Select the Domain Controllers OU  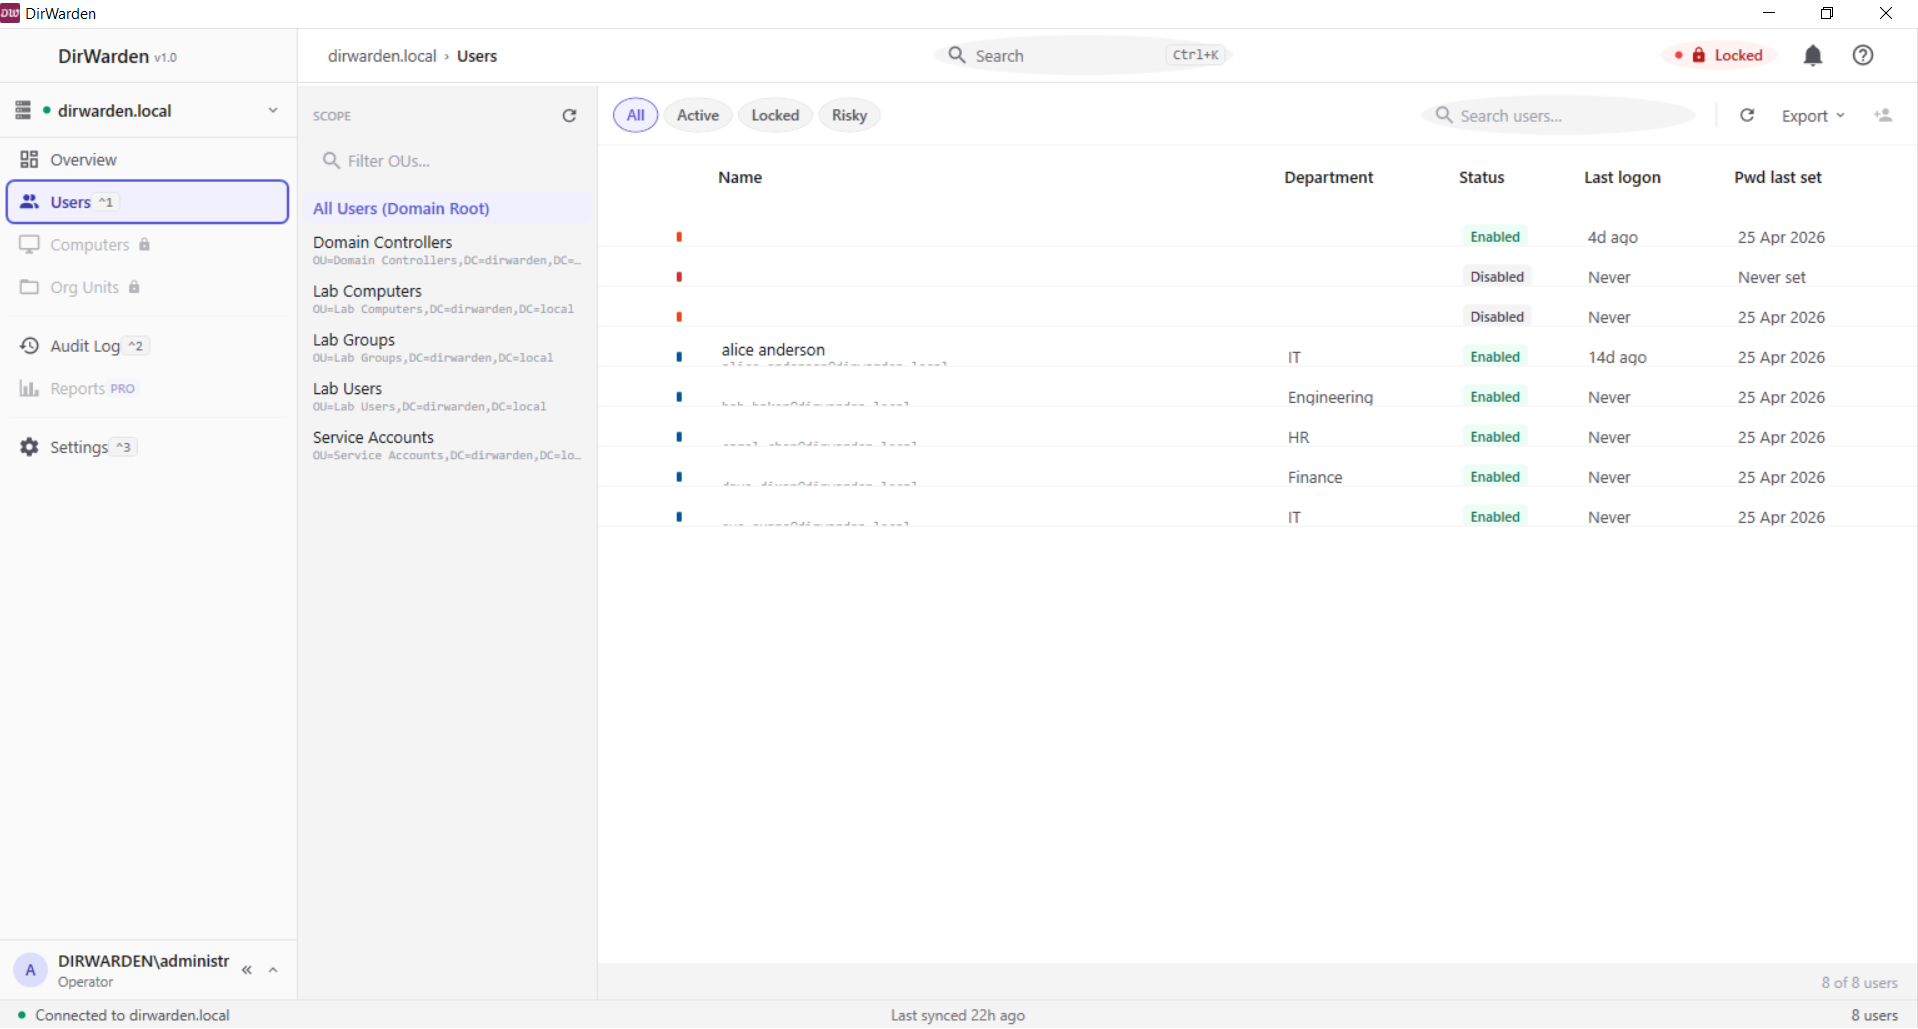[x=447, y=250]
